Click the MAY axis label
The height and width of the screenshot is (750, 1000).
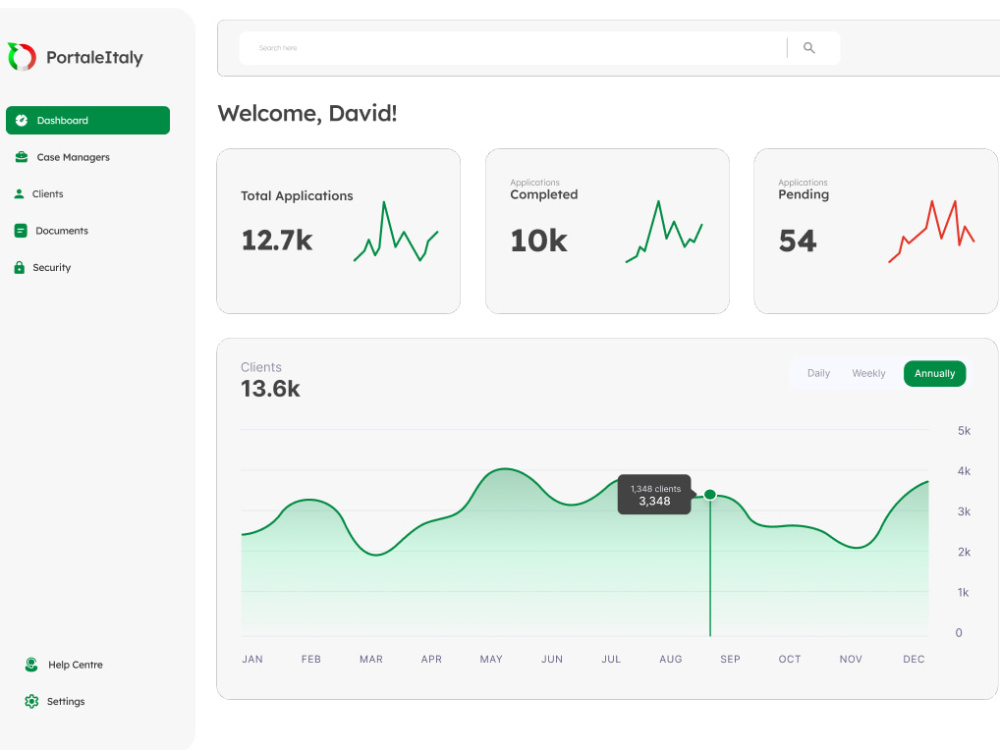[x=491, y=659]
